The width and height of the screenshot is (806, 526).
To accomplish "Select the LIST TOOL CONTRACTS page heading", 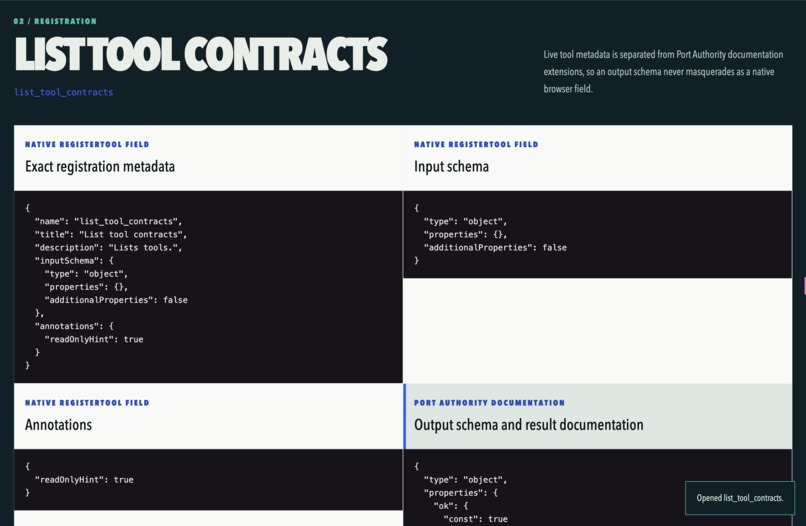I will (201, 54).
